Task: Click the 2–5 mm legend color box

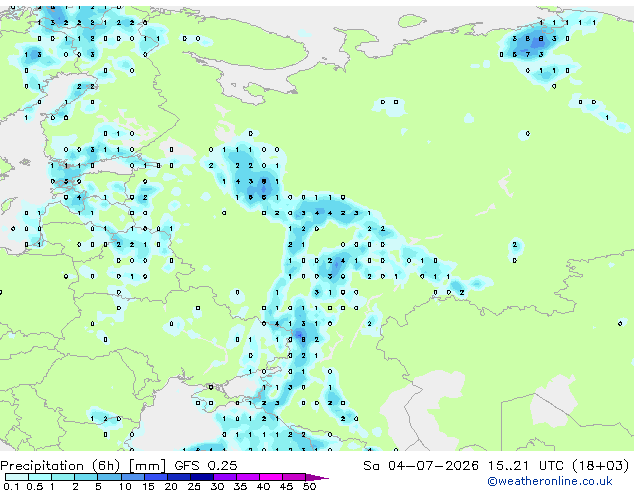Action: click(x=86, y=477)
